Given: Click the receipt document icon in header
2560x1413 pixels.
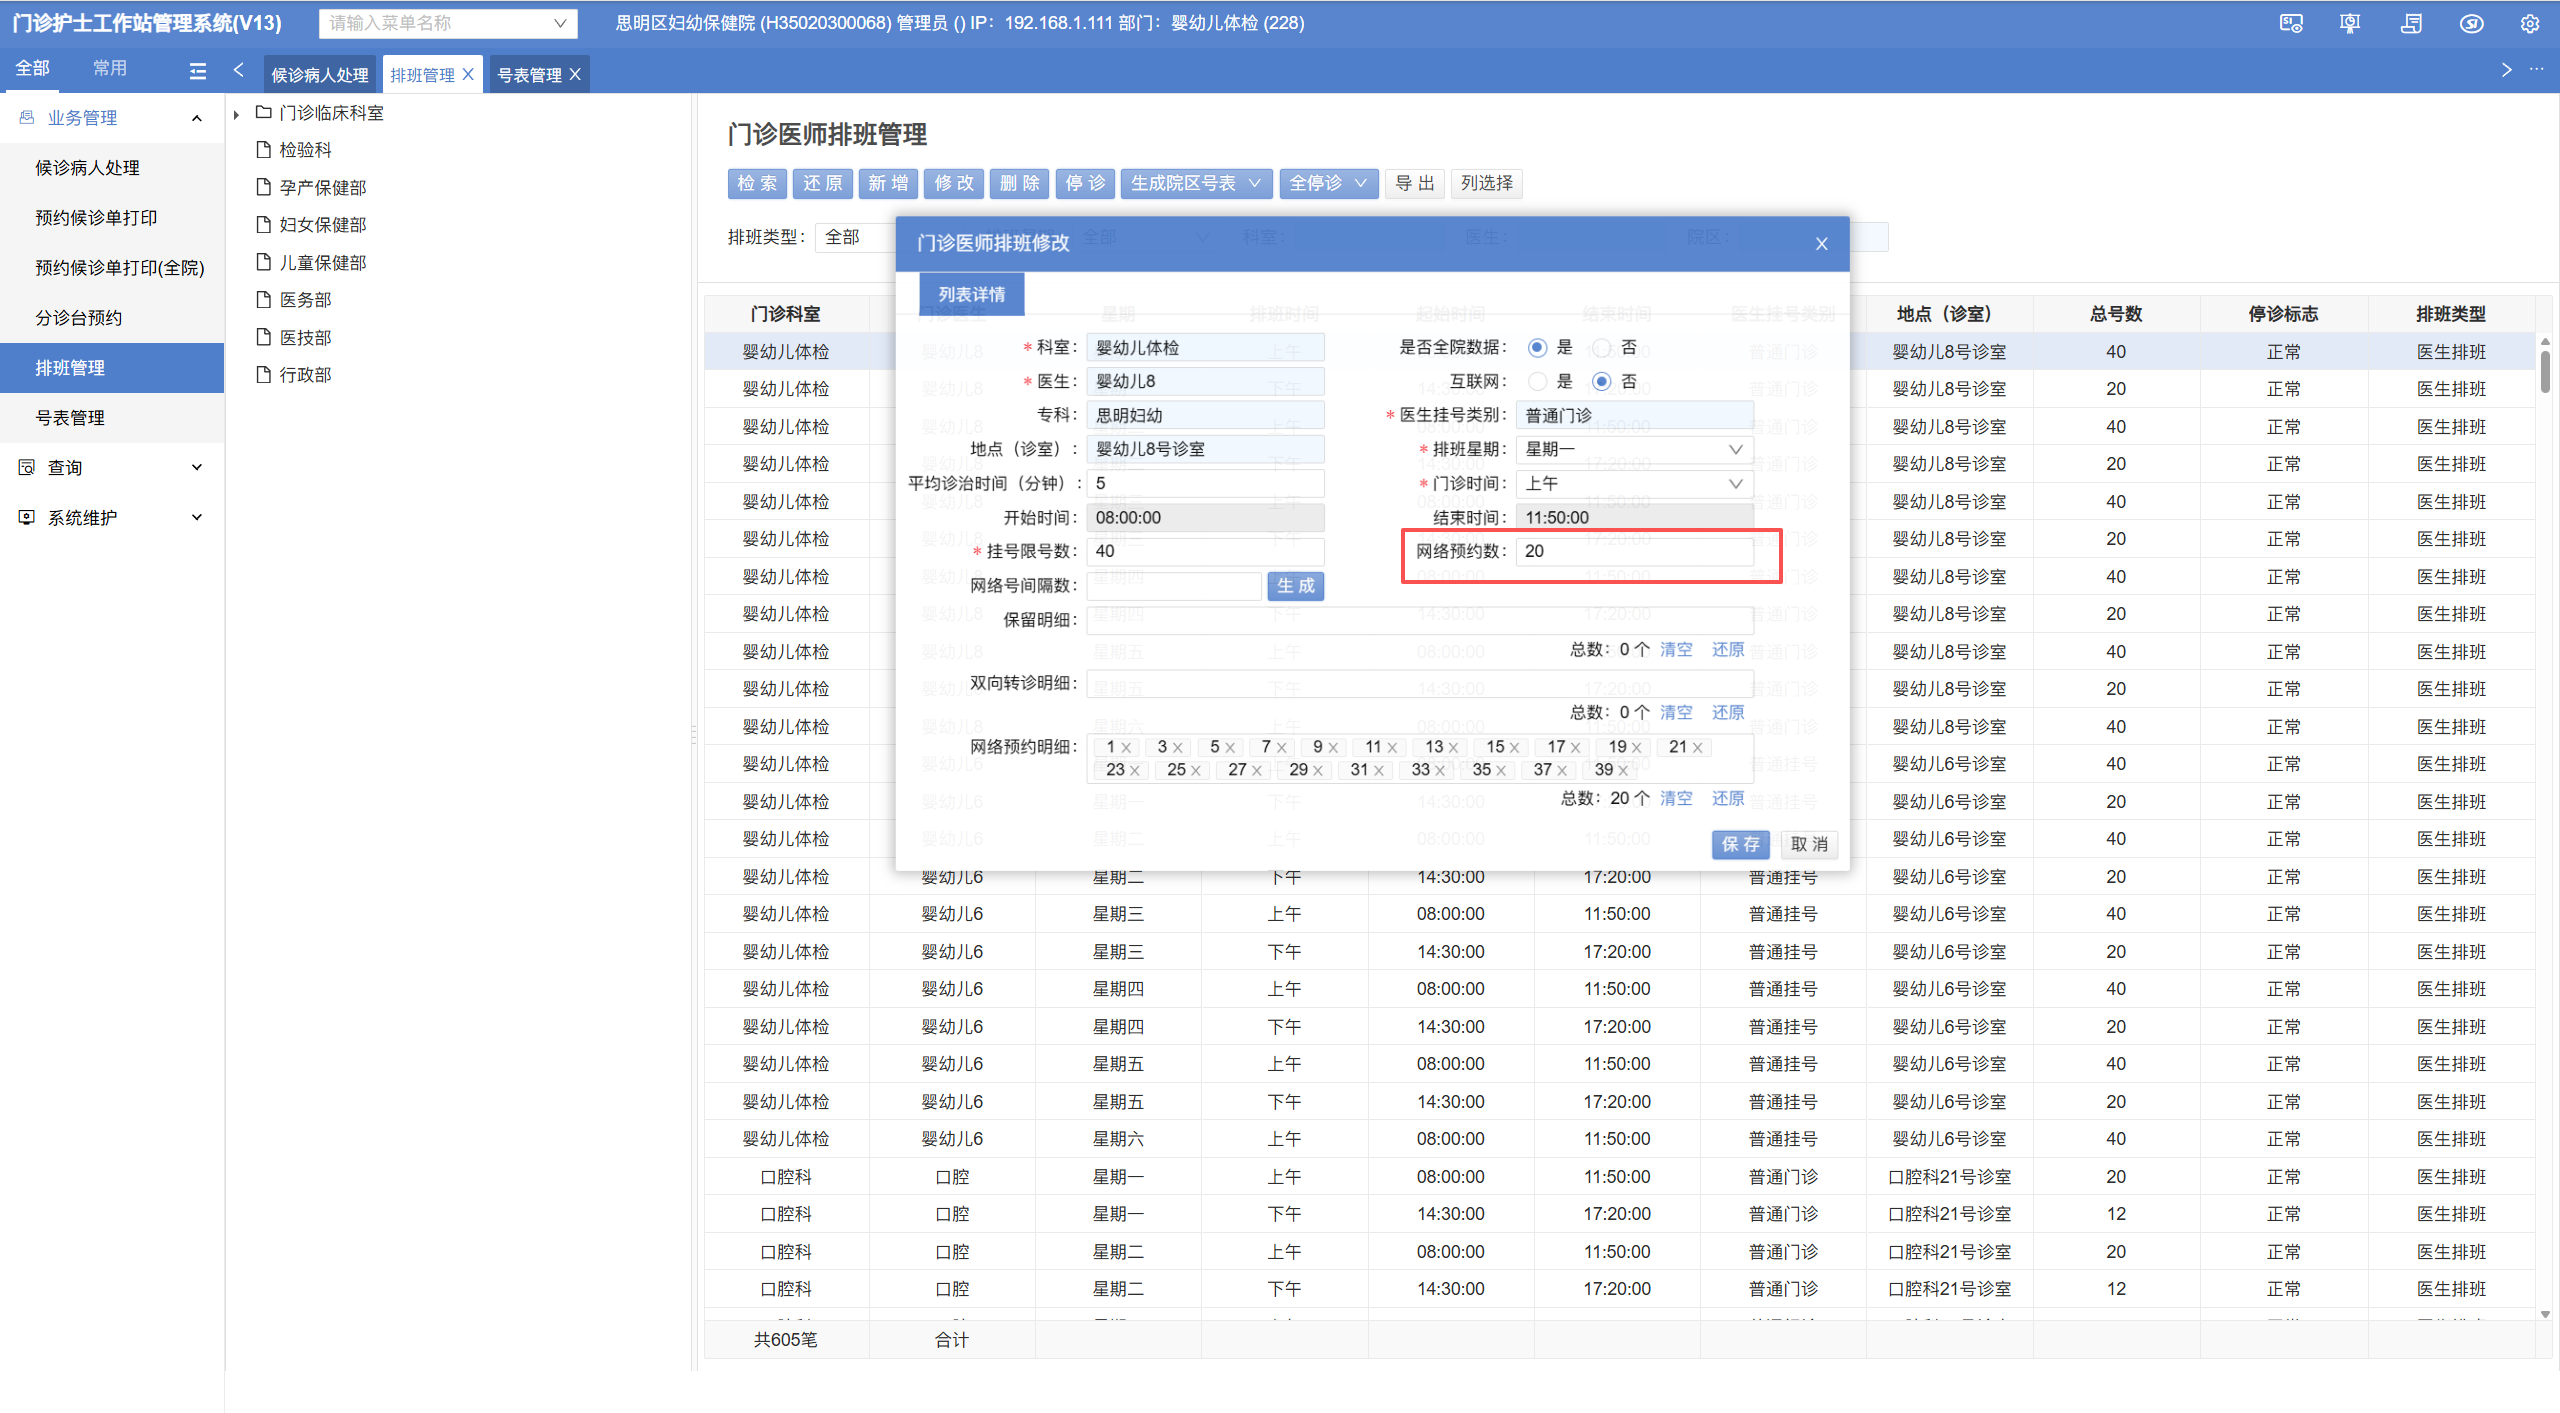Looking at the screenshot, I should (2411, 23).
